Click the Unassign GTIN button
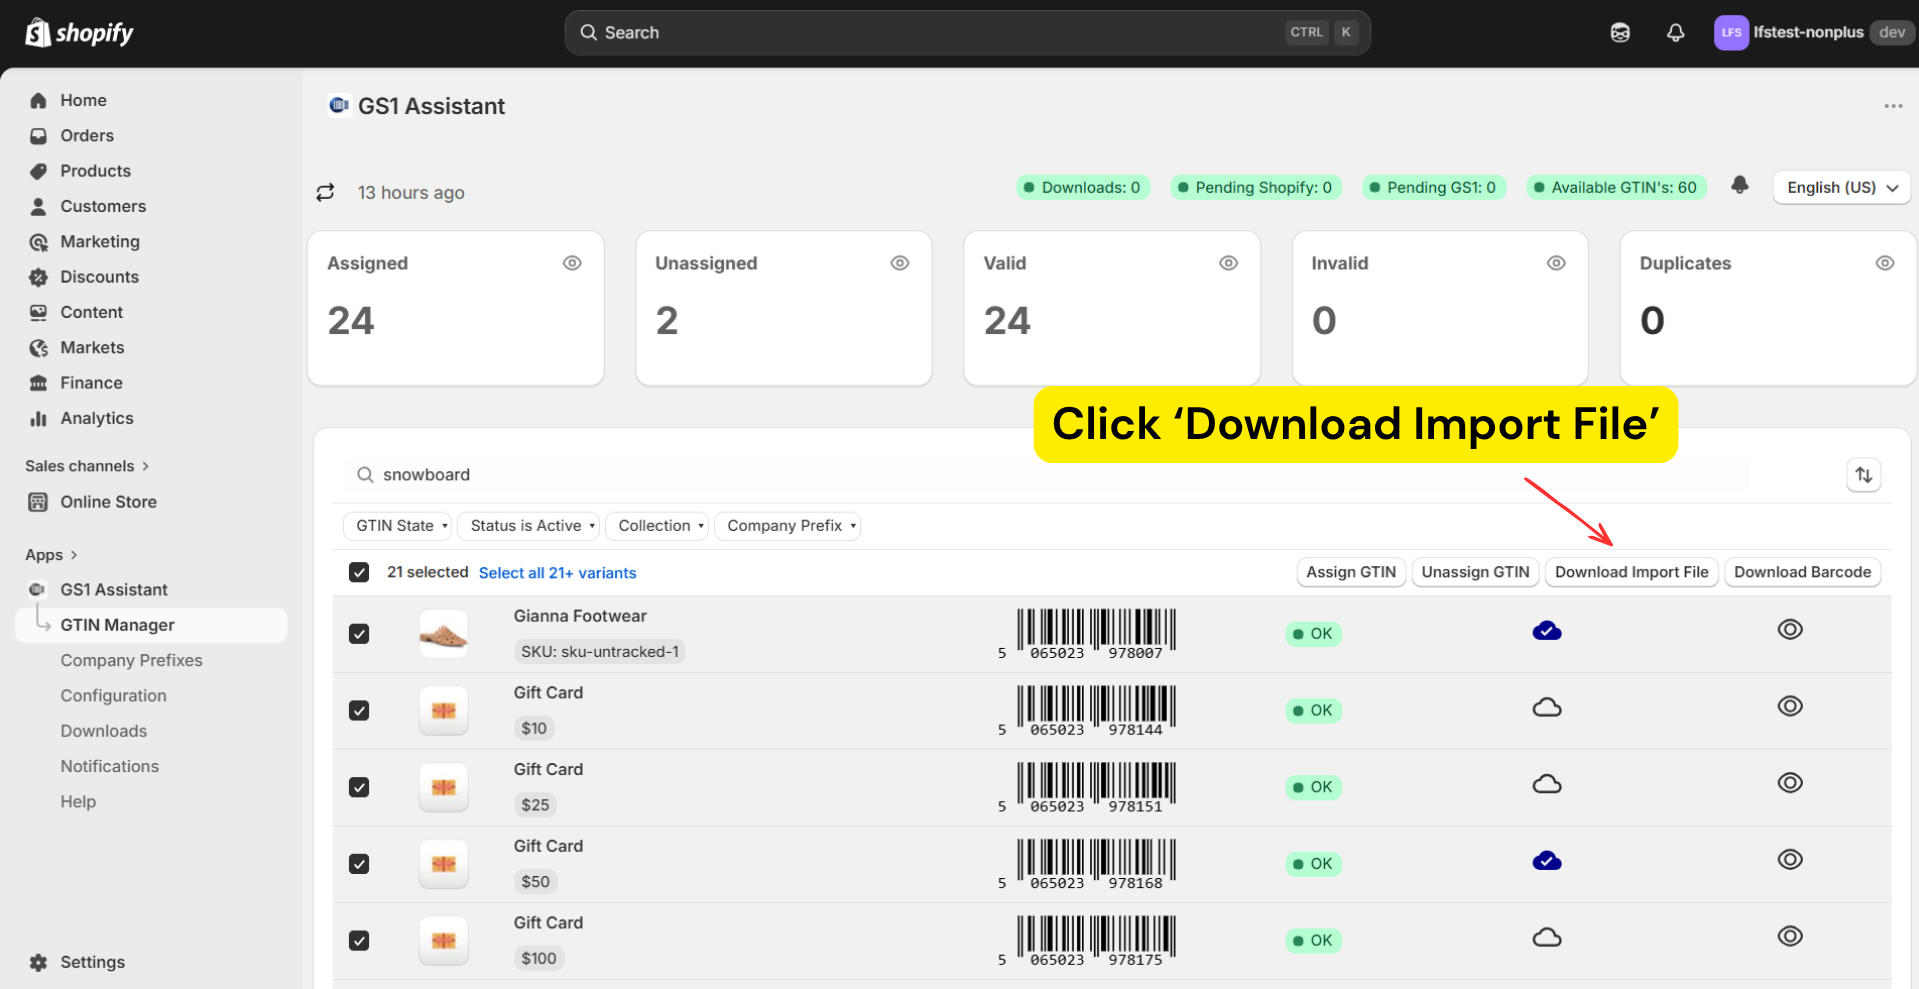Image resolution: width=1919 pixels, height=989 pixels. click(x=1476, y=572)
